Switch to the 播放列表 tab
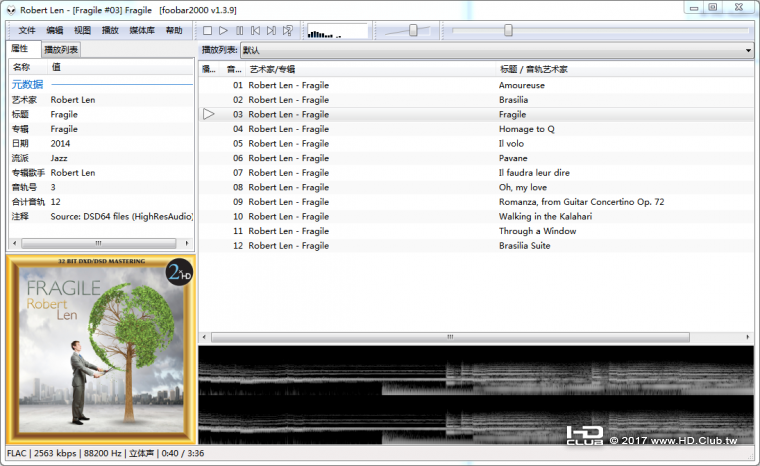Screen dimensions: 760x466 pos(61,49)
